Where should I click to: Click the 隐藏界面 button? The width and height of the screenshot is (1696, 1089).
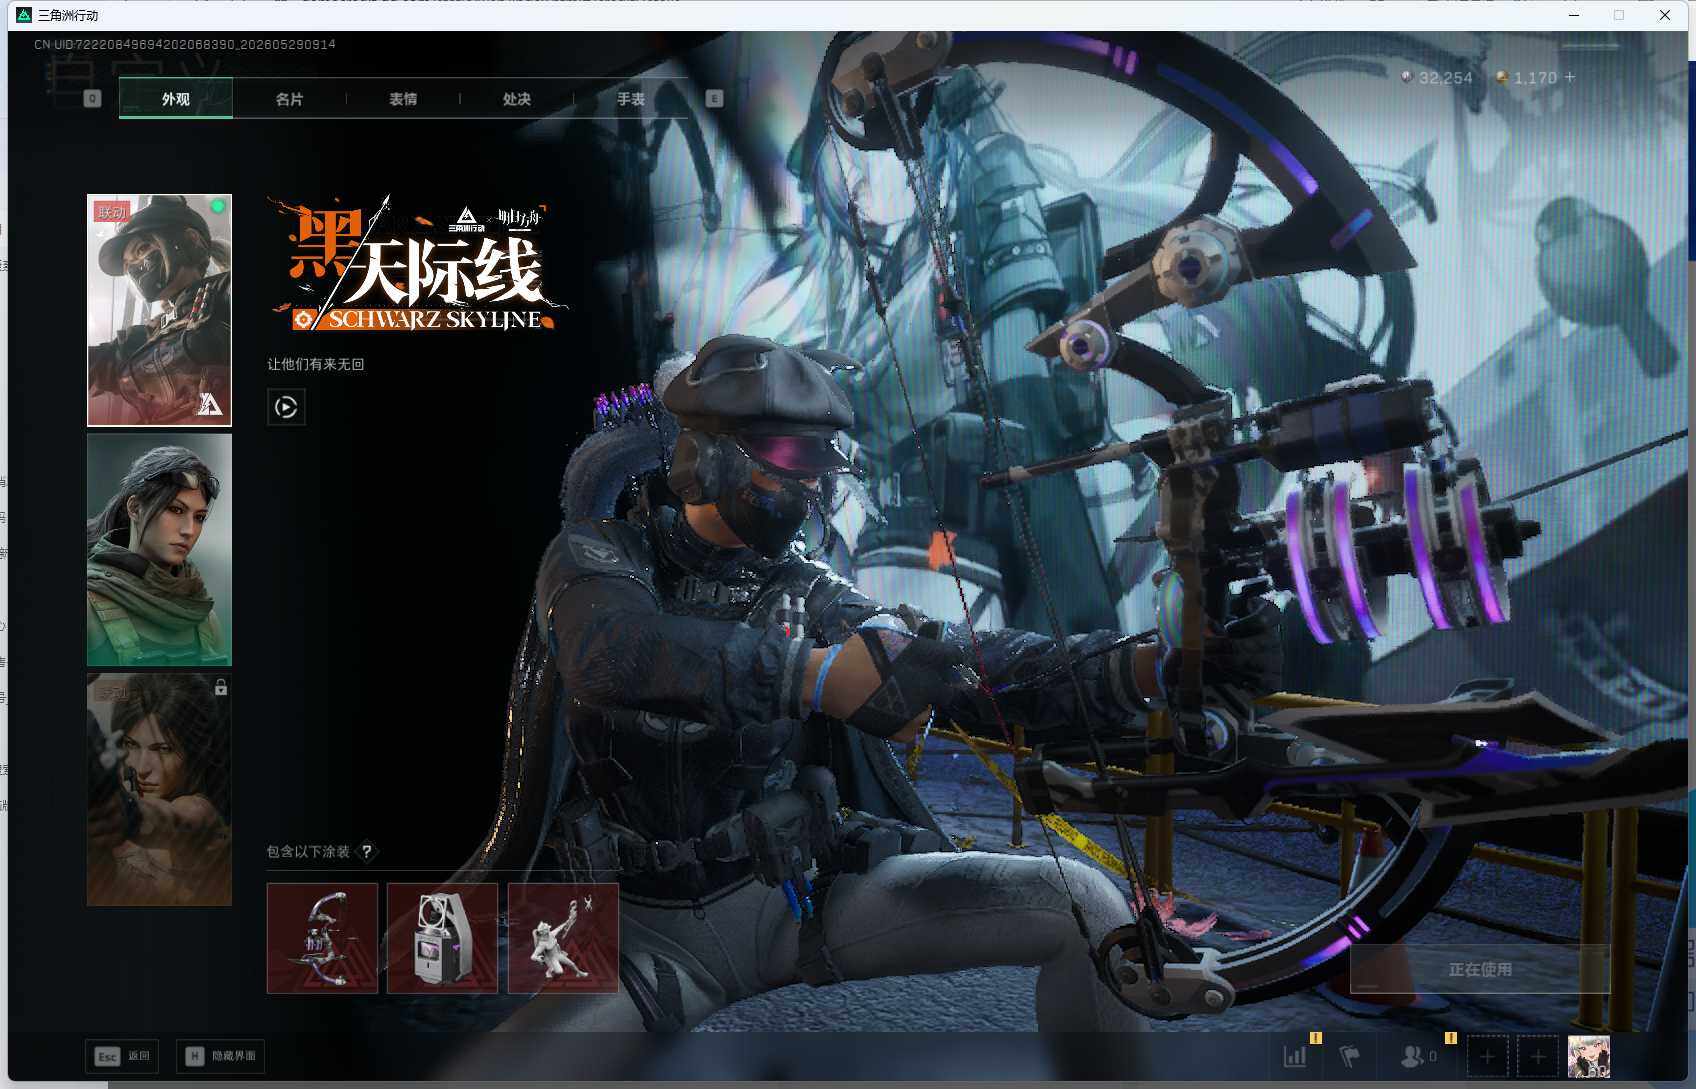221,1056
